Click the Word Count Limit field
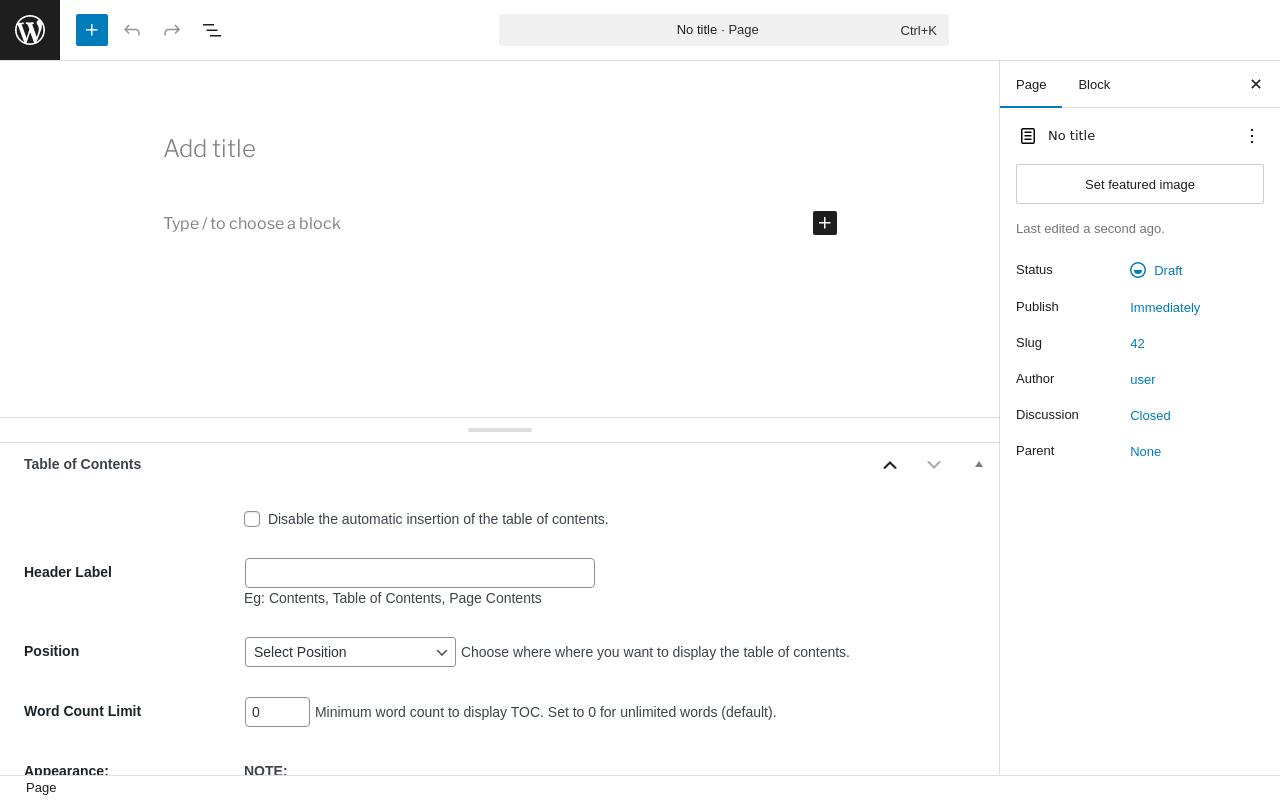The height and width of the screenshot is (800, 1280). pos(277,712)
